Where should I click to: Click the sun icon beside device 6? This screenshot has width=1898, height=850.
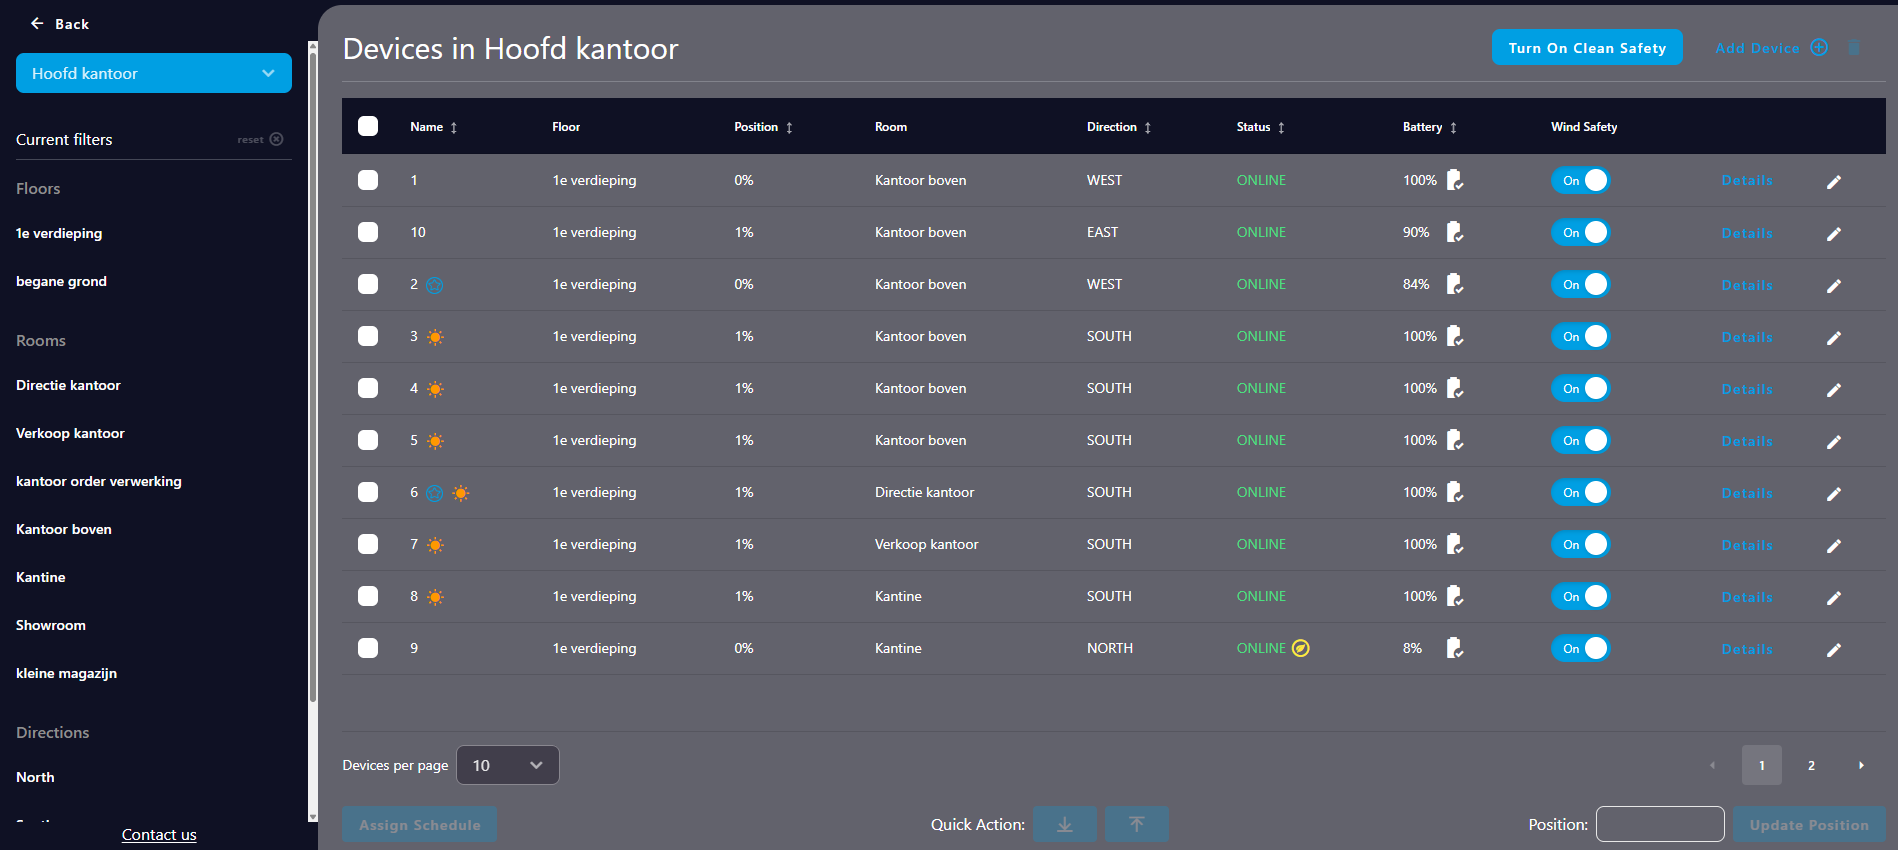tap(460, 493)
